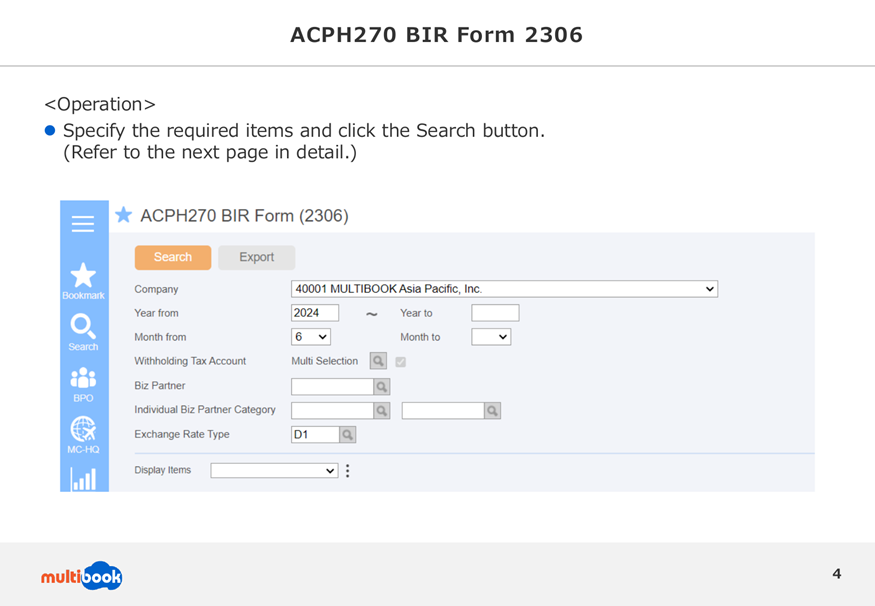The width and height of the screenshot is (875, 606).
Task: Open Biz Partner lookup magnifier
Action: tap(382, 386)
